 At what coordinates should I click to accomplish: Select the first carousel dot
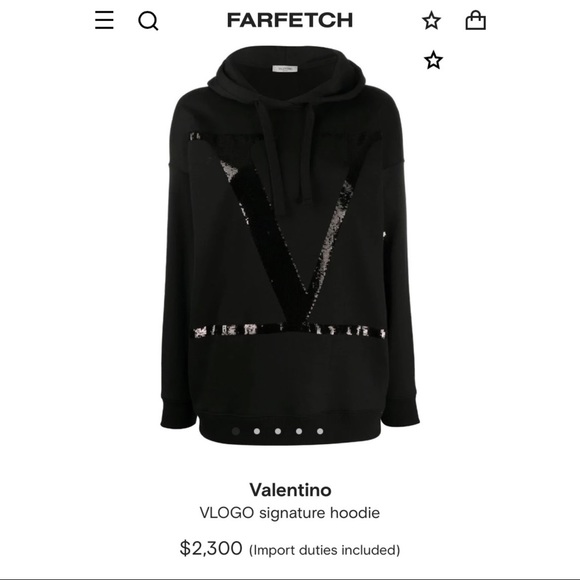236,431
